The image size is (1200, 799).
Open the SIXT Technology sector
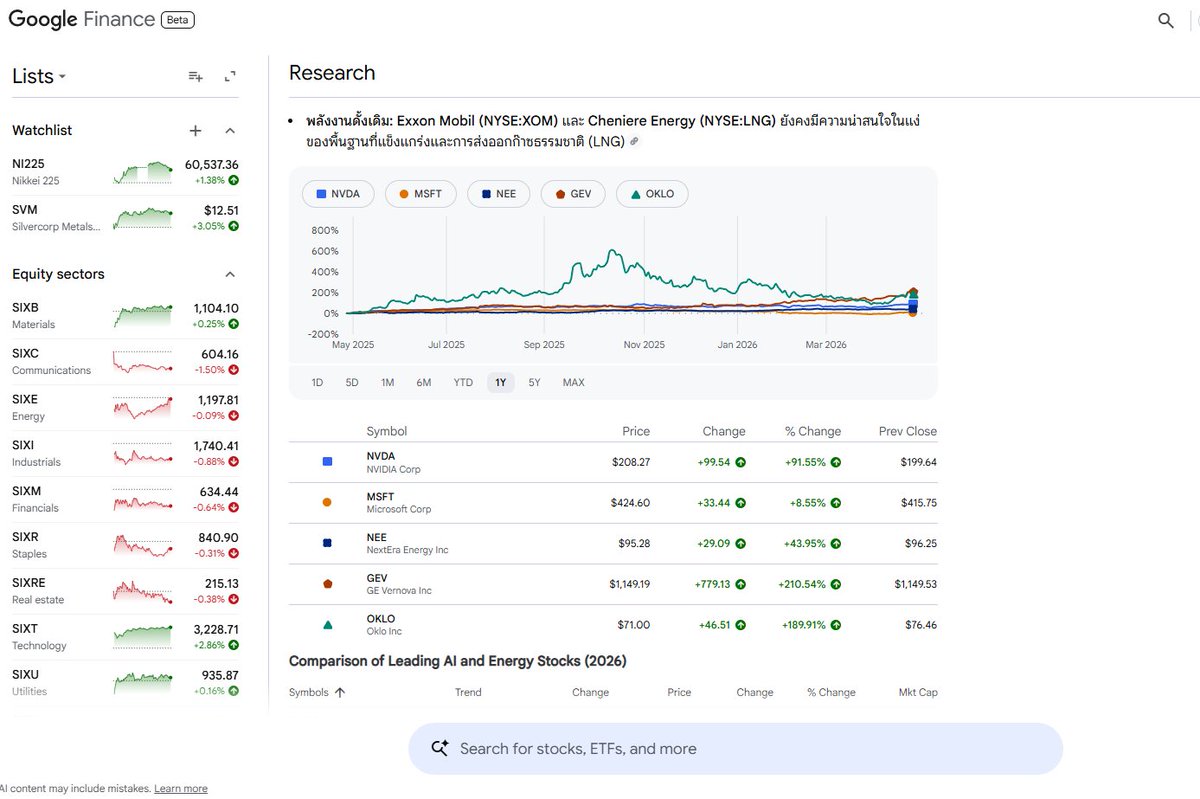coord(125,638)
